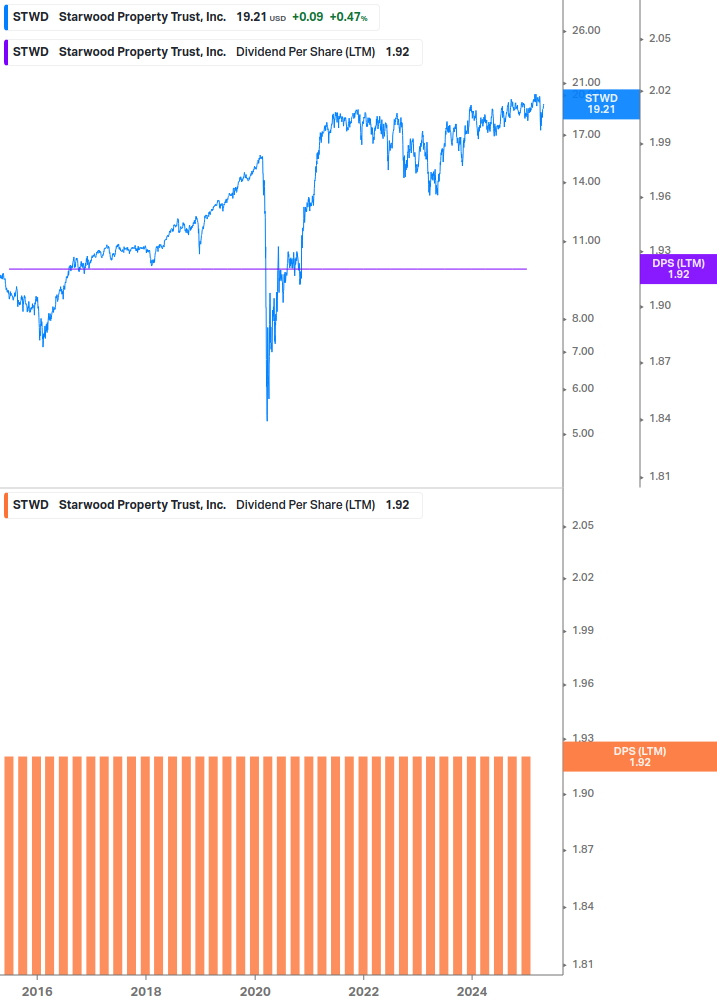Click the 1.99 label on the lower pane axis

point(583,630)
